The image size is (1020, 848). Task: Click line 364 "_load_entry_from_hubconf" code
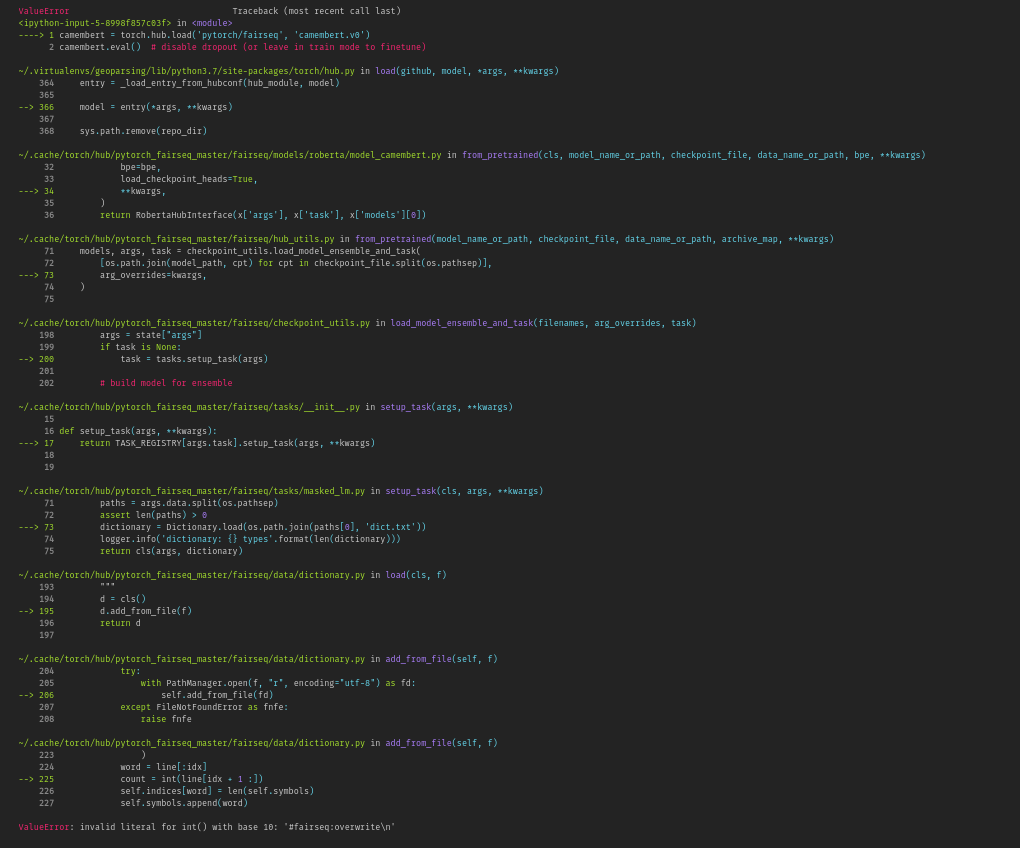point(209,83)
